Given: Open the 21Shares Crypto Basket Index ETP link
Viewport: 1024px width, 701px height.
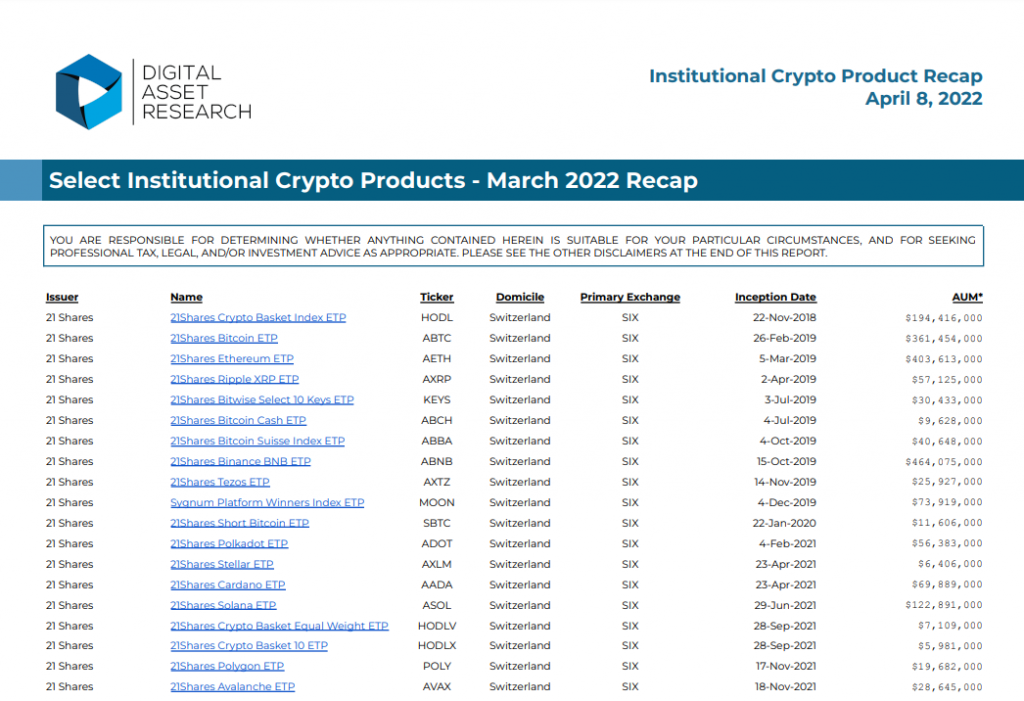Looking at the screenshot, I should click(x=258, y=318).
